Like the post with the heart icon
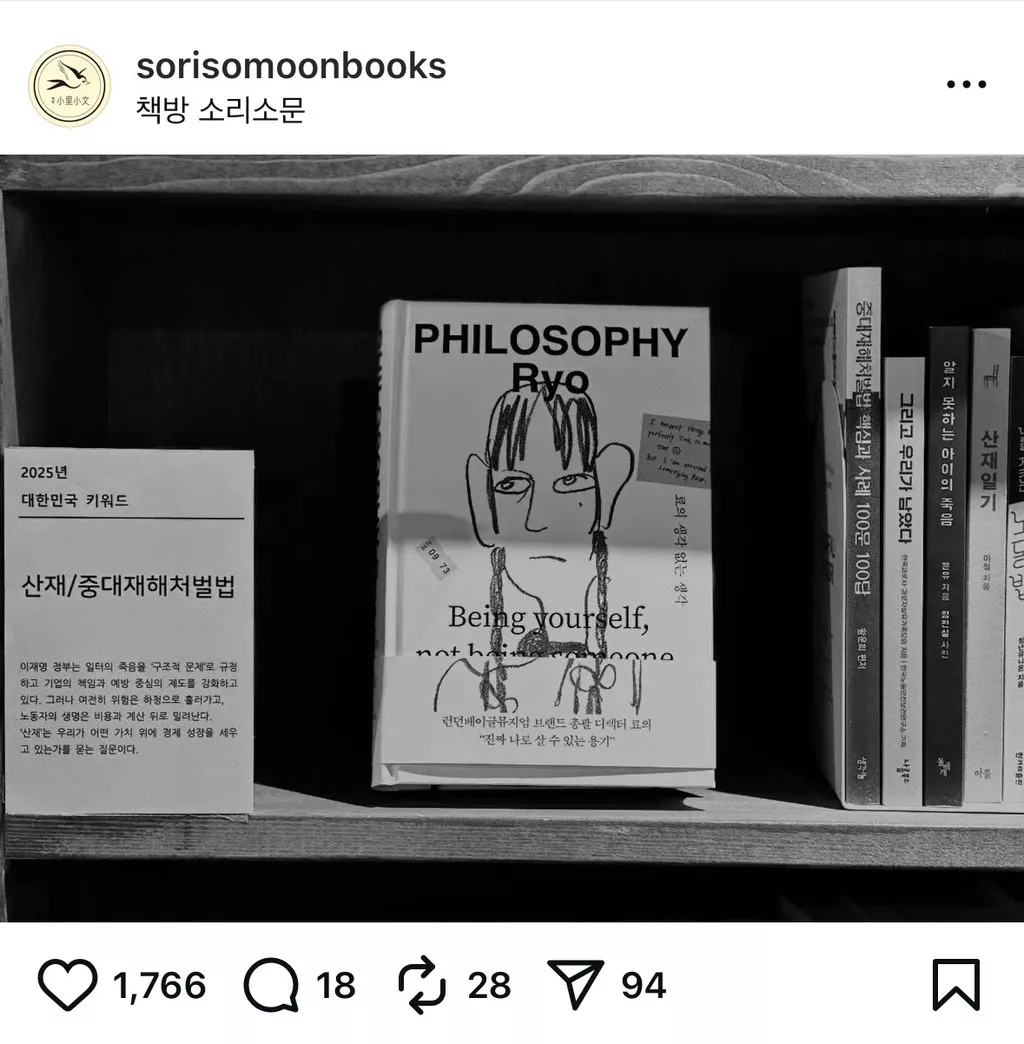Viewport: 1024px width, 1044px height. tap(67, 985)
